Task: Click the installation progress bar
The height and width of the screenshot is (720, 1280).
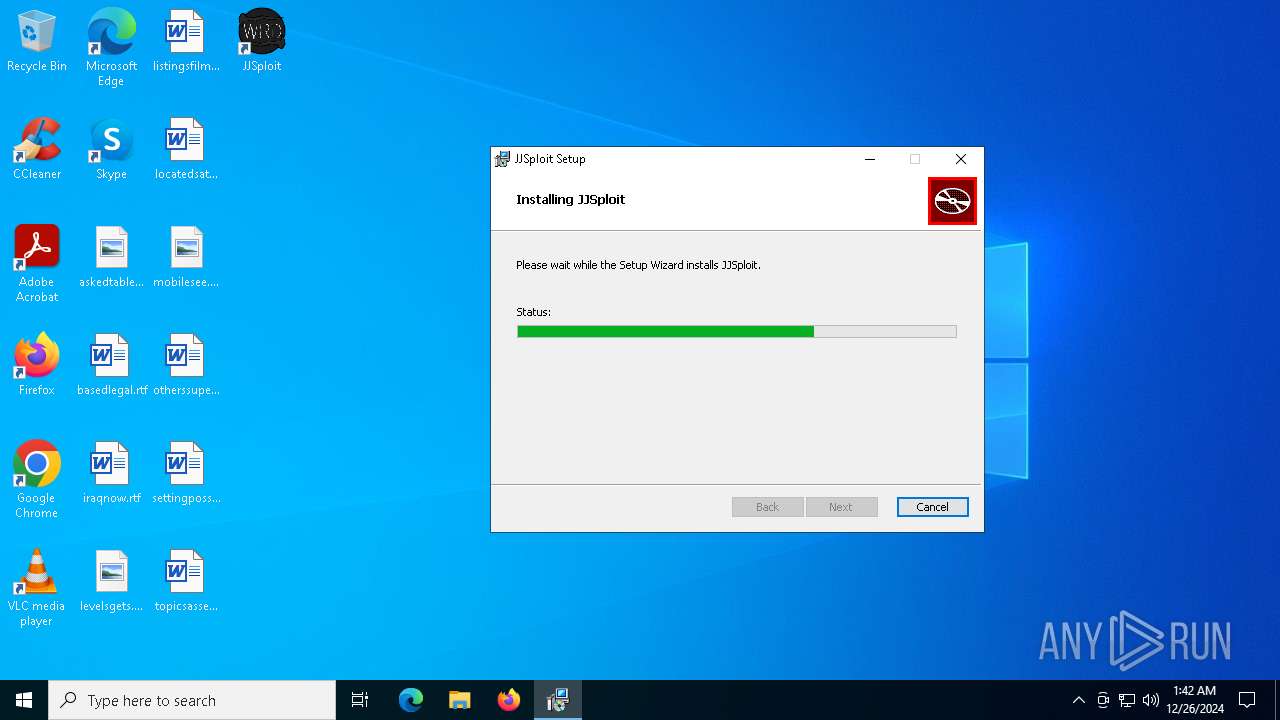Action: click(736, 331)
